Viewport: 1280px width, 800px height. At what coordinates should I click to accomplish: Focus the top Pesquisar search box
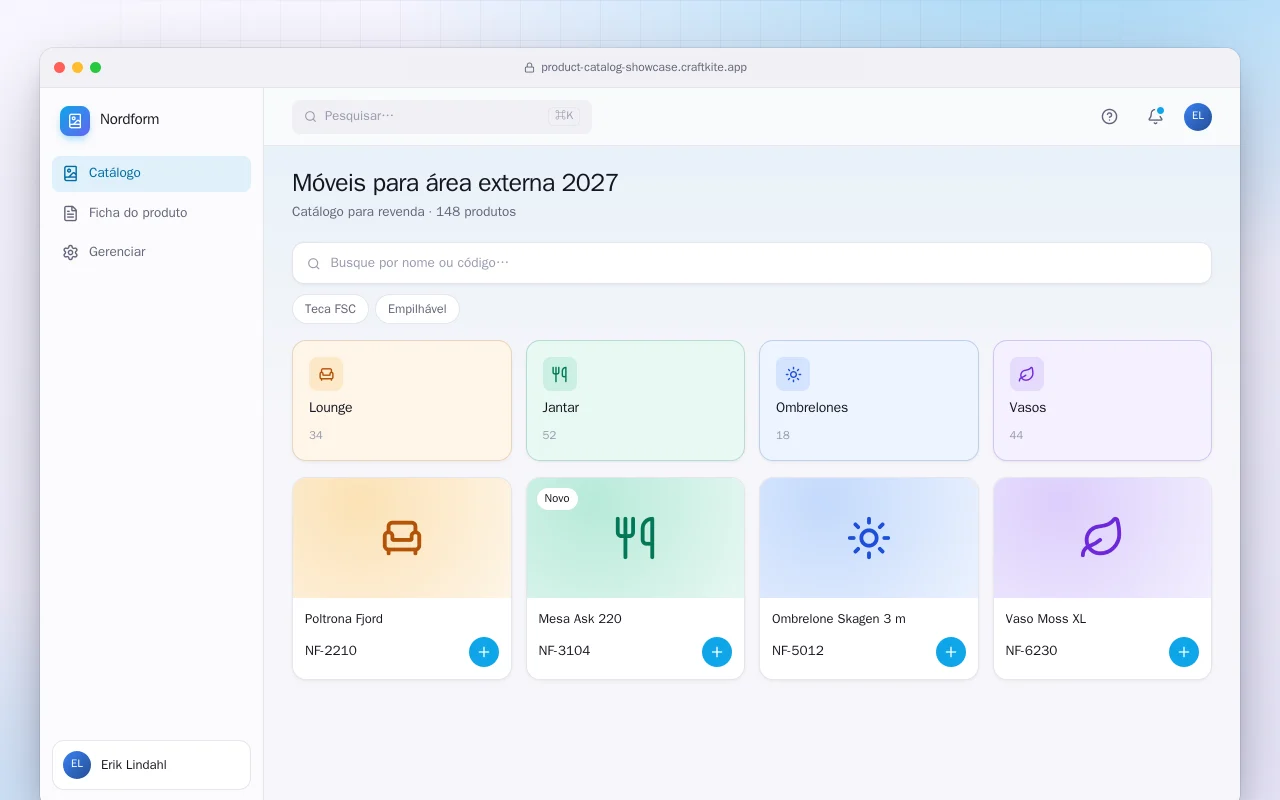click(x=442, y=116)
